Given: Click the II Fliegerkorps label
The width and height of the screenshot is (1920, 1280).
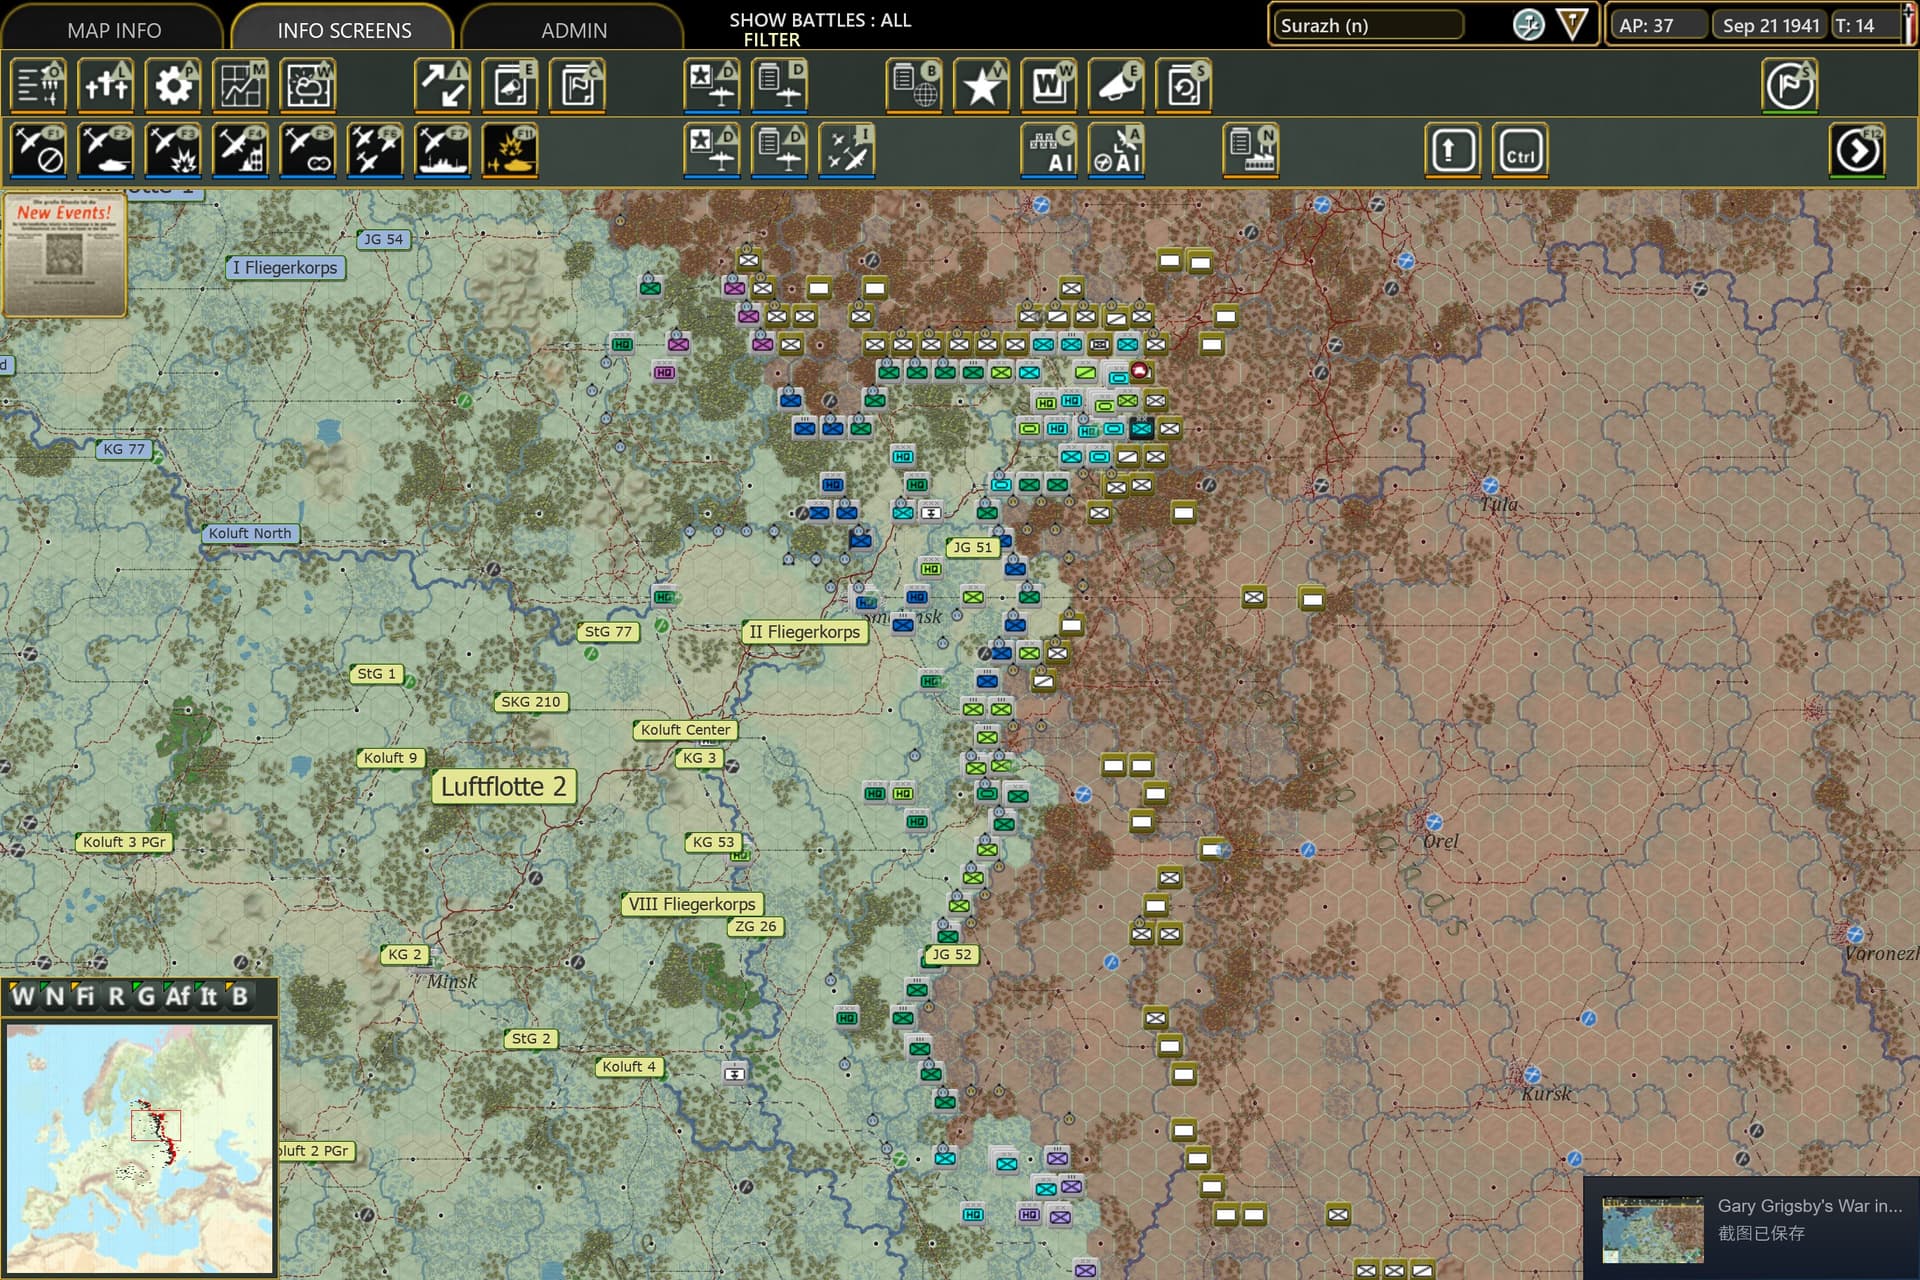Looking at the screenshot, I should pos(805,632).
